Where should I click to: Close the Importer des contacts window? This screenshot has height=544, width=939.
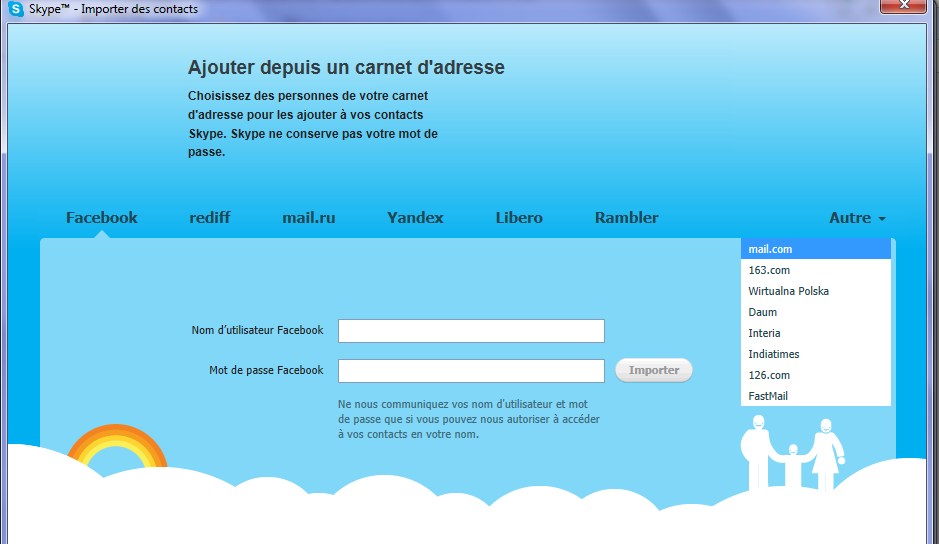point(904,5)
